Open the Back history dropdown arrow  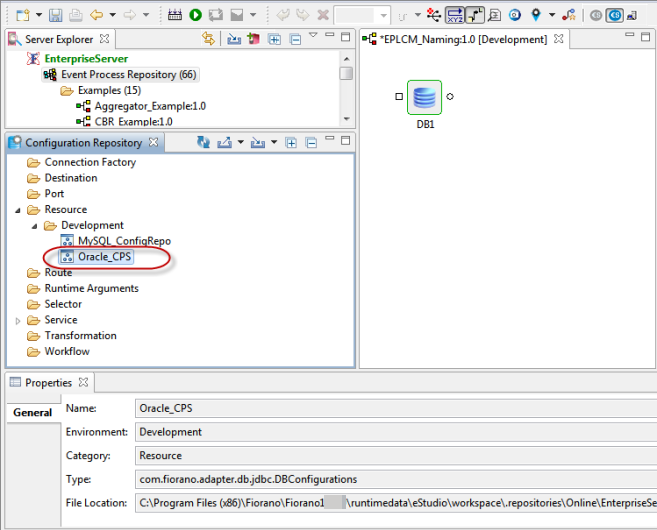click(112, 16)
